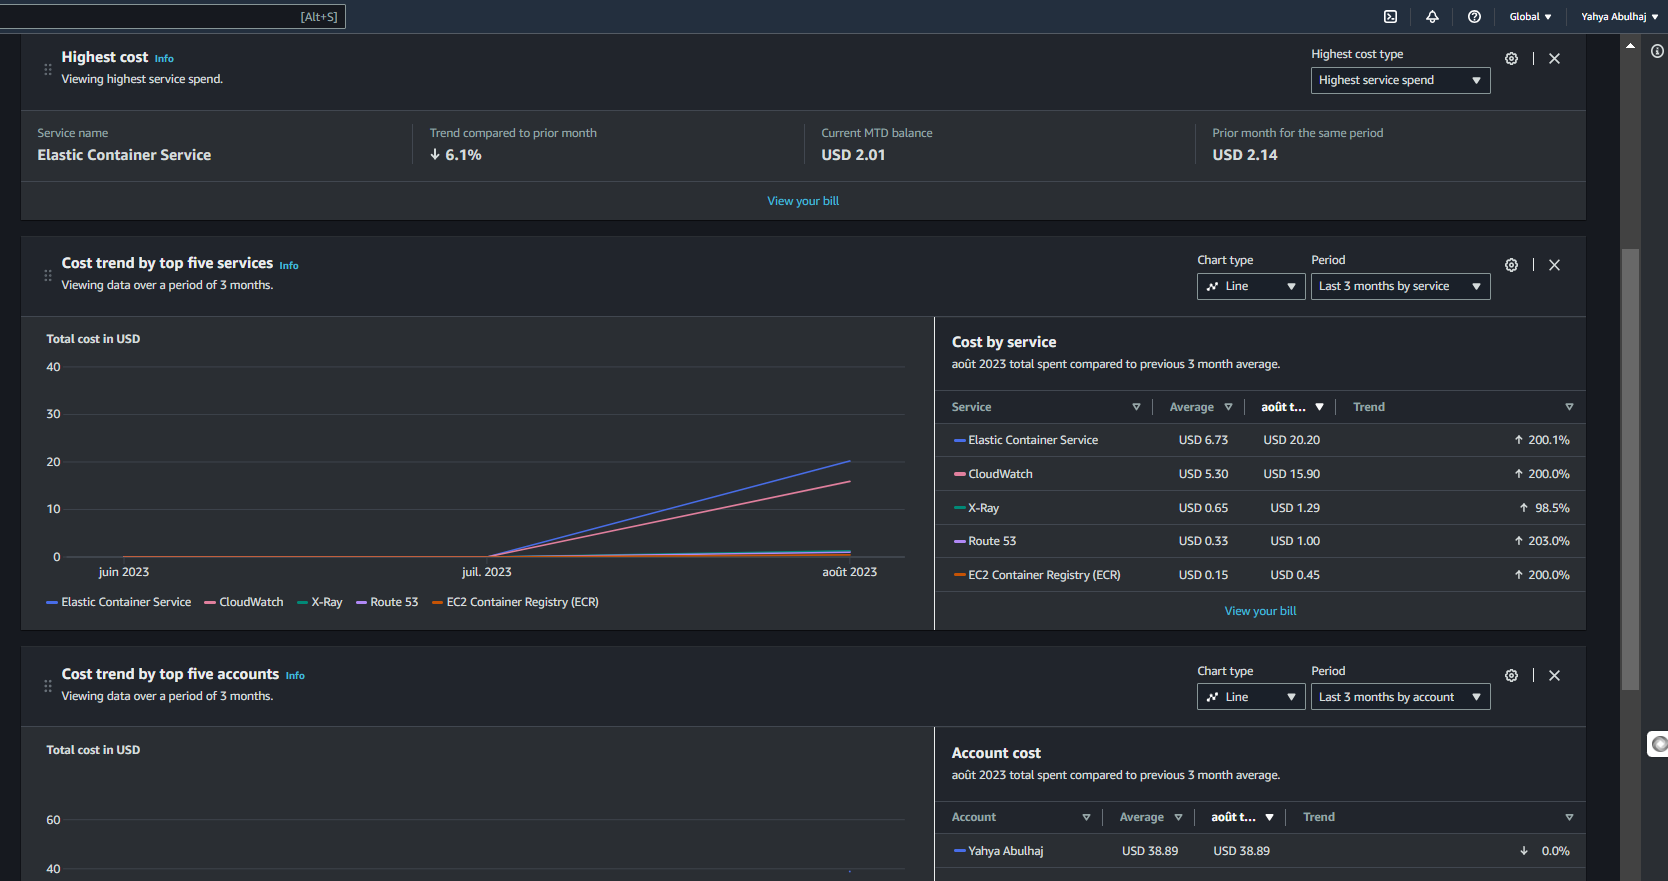Open Last 3 months by account dropdown
The image size is (1668, 881).
(x=1400, y=697)
